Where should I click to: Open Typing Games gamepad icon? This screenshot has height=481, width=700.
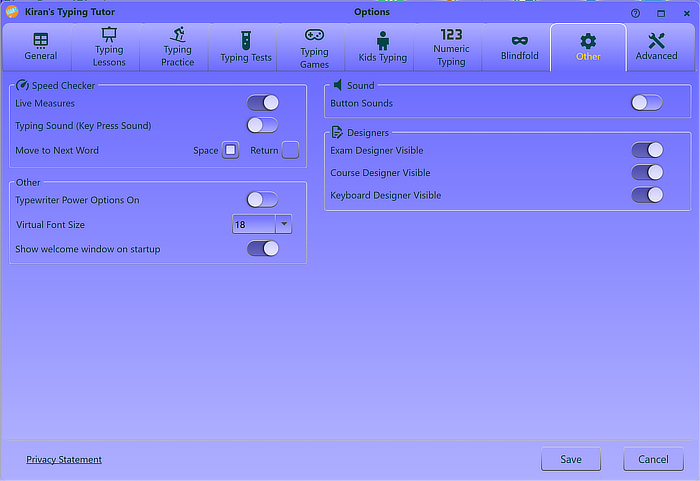click(x=314, y=35)
